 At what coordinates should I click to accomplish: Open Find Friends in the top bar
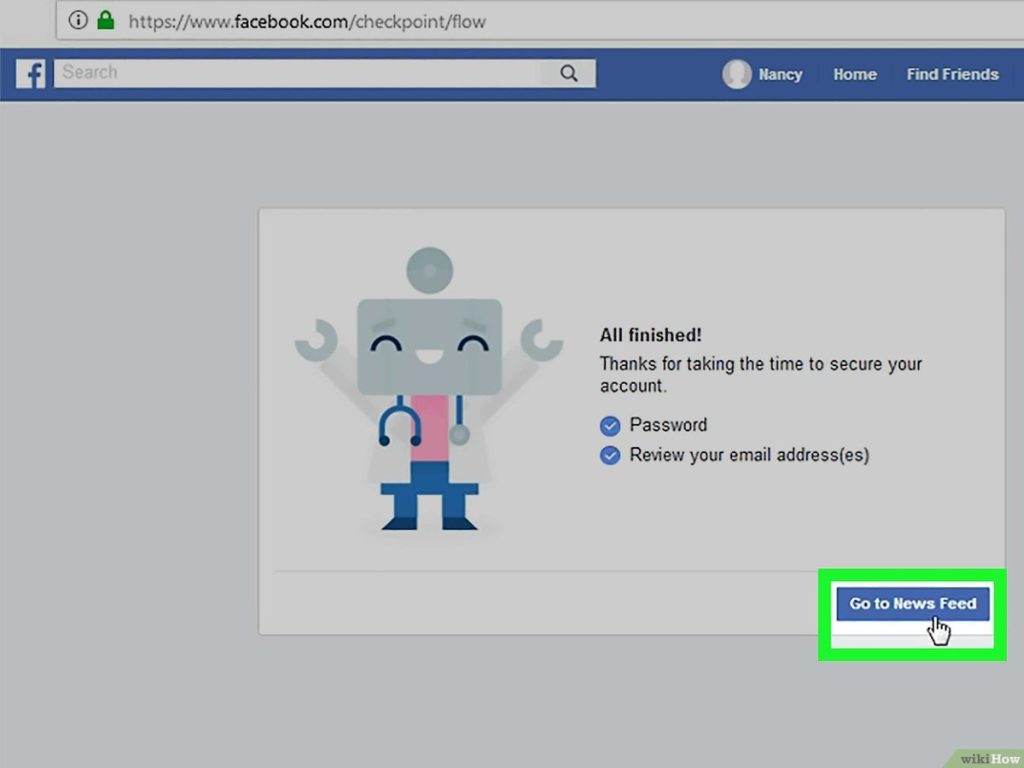[x=952, y=74]
